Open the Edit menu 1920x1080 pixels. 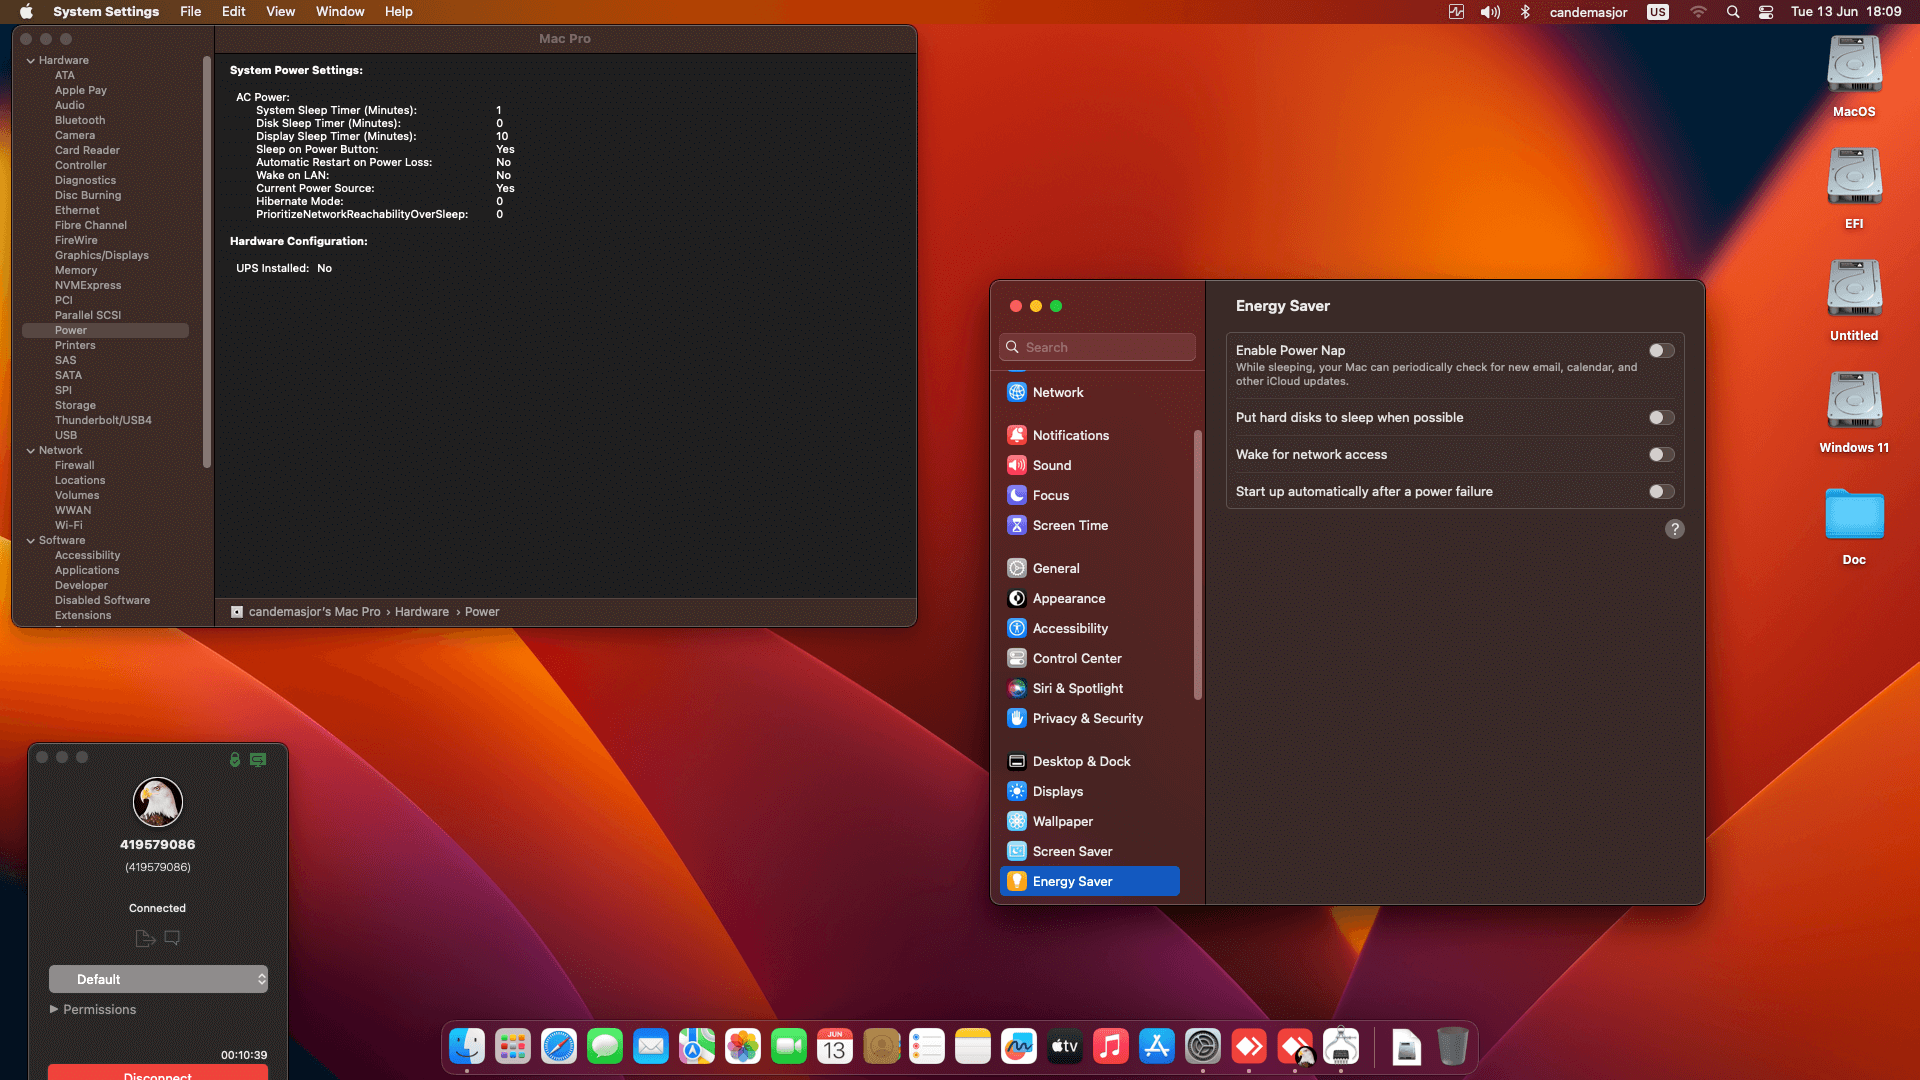(233, 12)
